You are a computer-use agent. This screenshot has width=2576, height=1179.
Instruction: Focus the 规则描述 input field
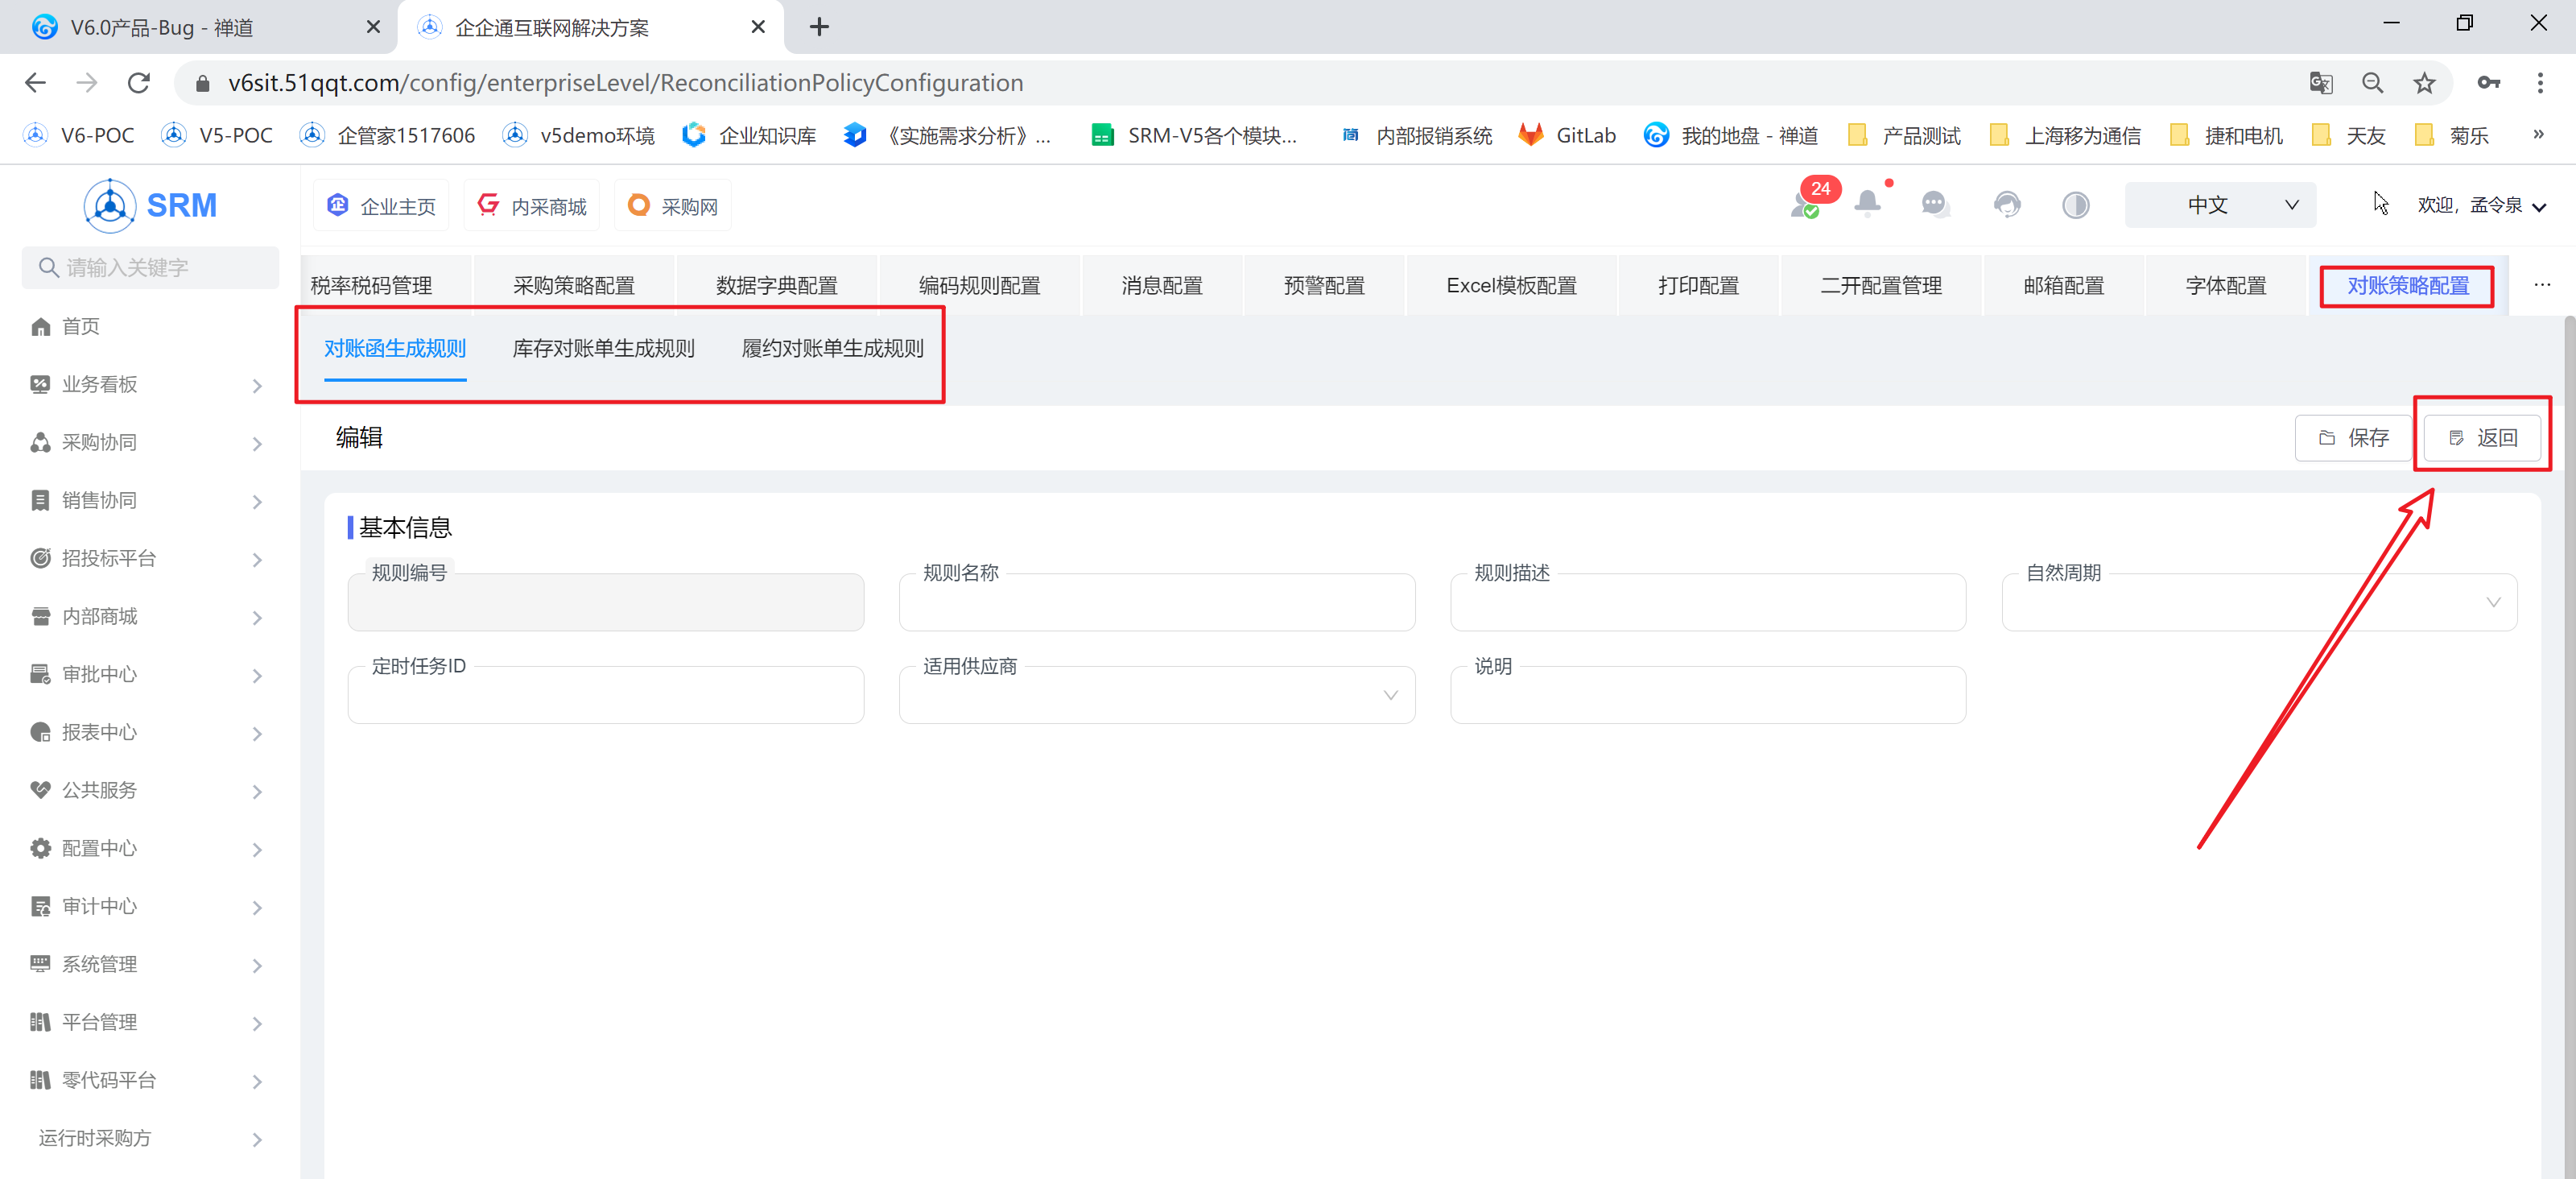pyautogui.click(x=1708, y=602)
